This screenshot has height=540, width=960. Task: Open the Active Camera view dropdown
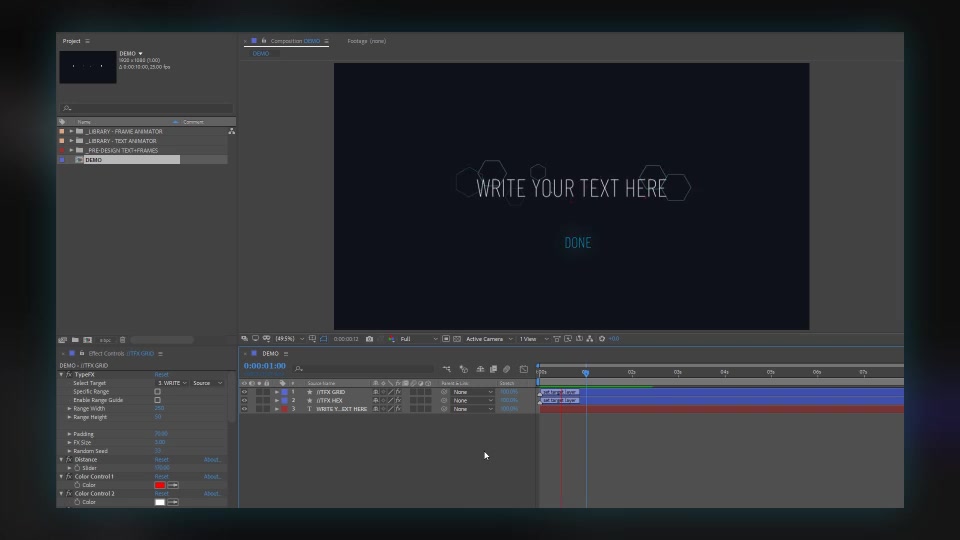click(x=489, y=339)
